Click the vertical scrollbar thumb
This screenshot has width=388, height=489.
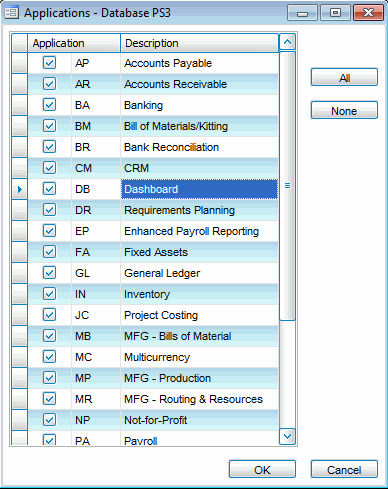pos(287,186)
